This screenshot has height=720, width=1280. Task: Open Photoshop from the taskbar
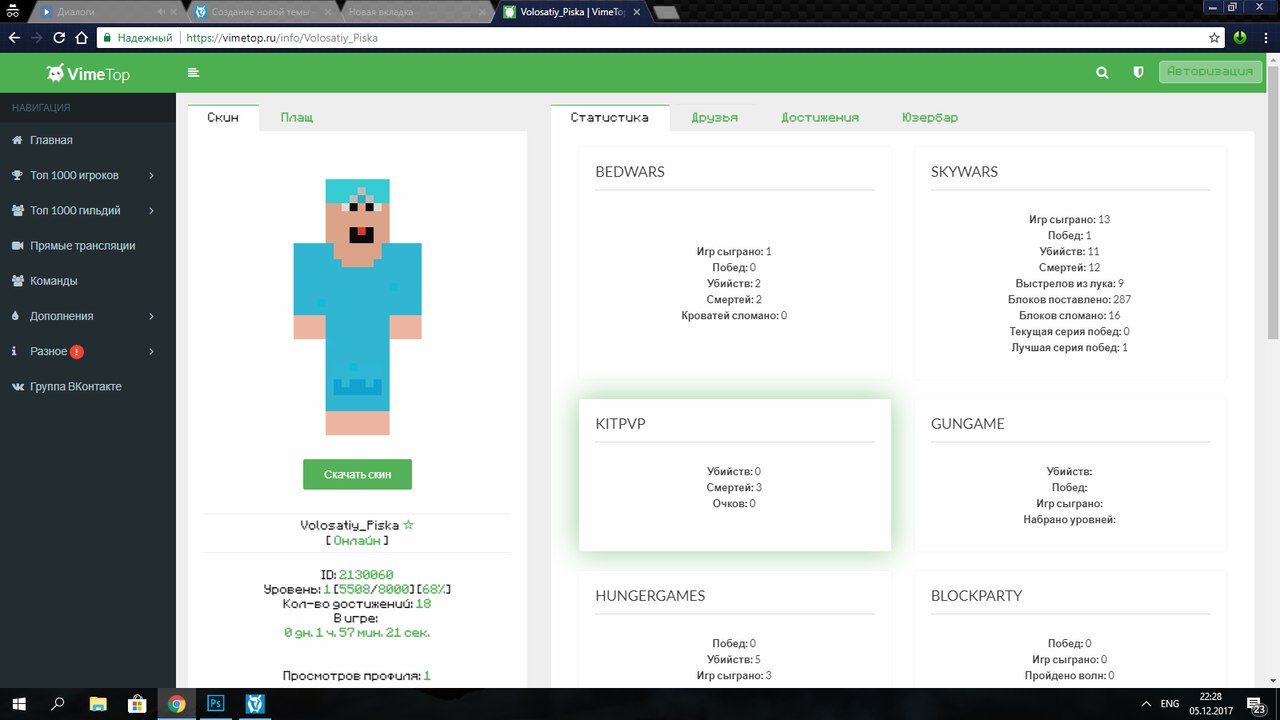coord(215,704)
